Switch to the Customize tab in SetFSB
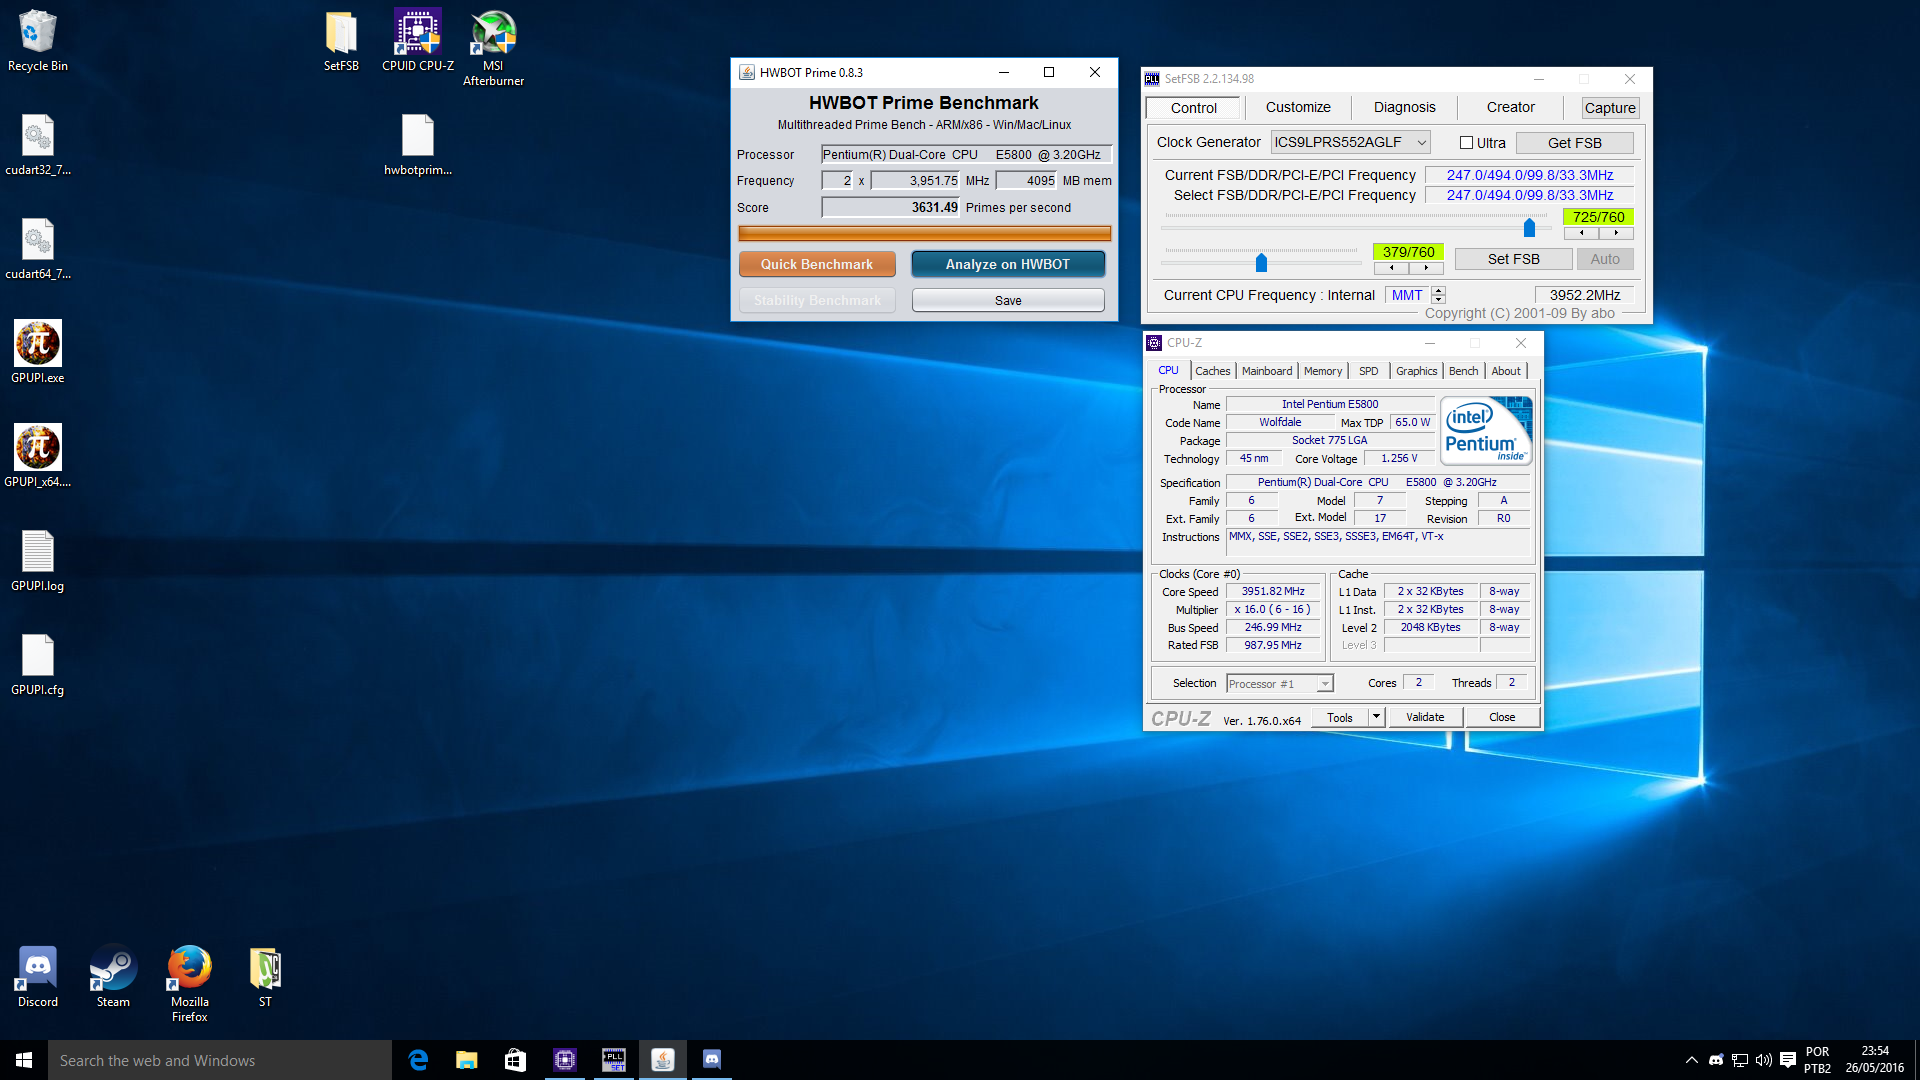The height and width of the screenshot is (1080, 1920). coord(1298,107)
